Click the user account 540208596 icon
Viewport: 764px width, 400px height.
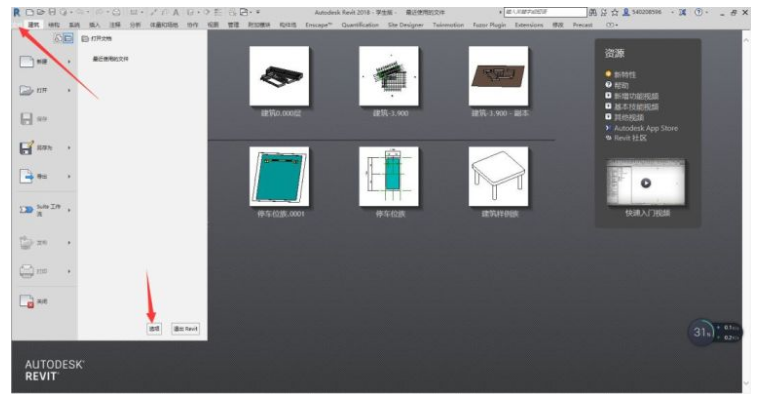[626, 12]
